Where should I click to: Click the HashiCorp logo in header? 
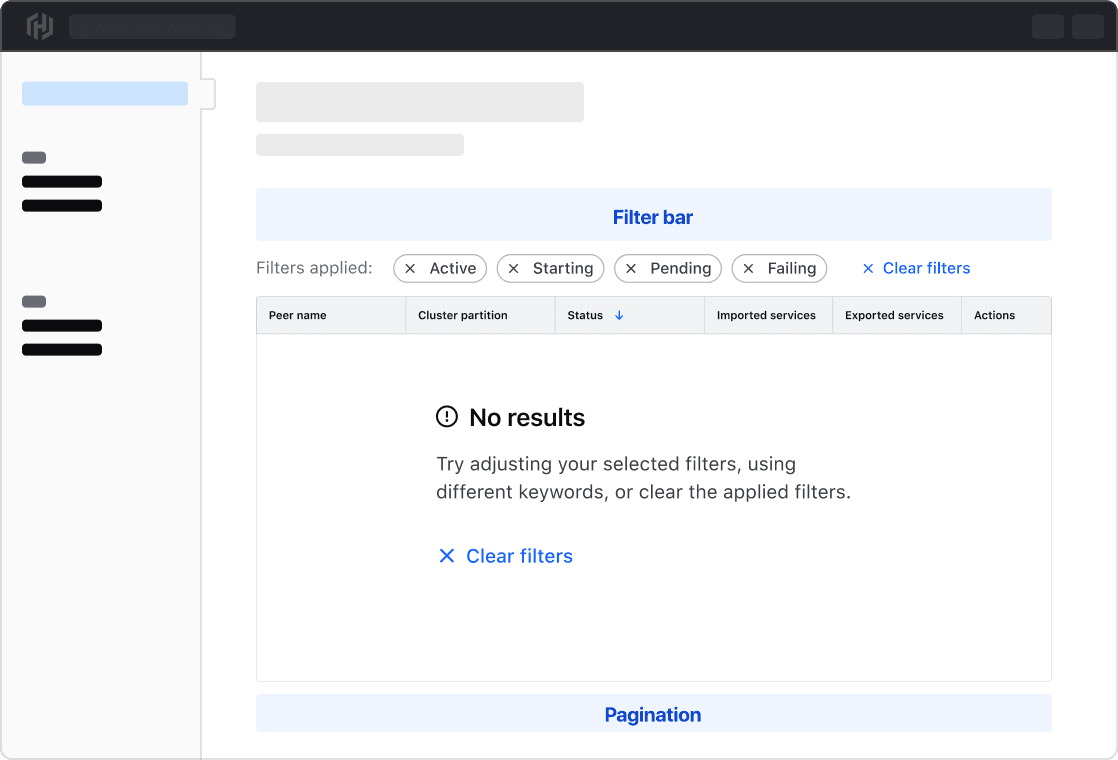click(x=39, y=26)
